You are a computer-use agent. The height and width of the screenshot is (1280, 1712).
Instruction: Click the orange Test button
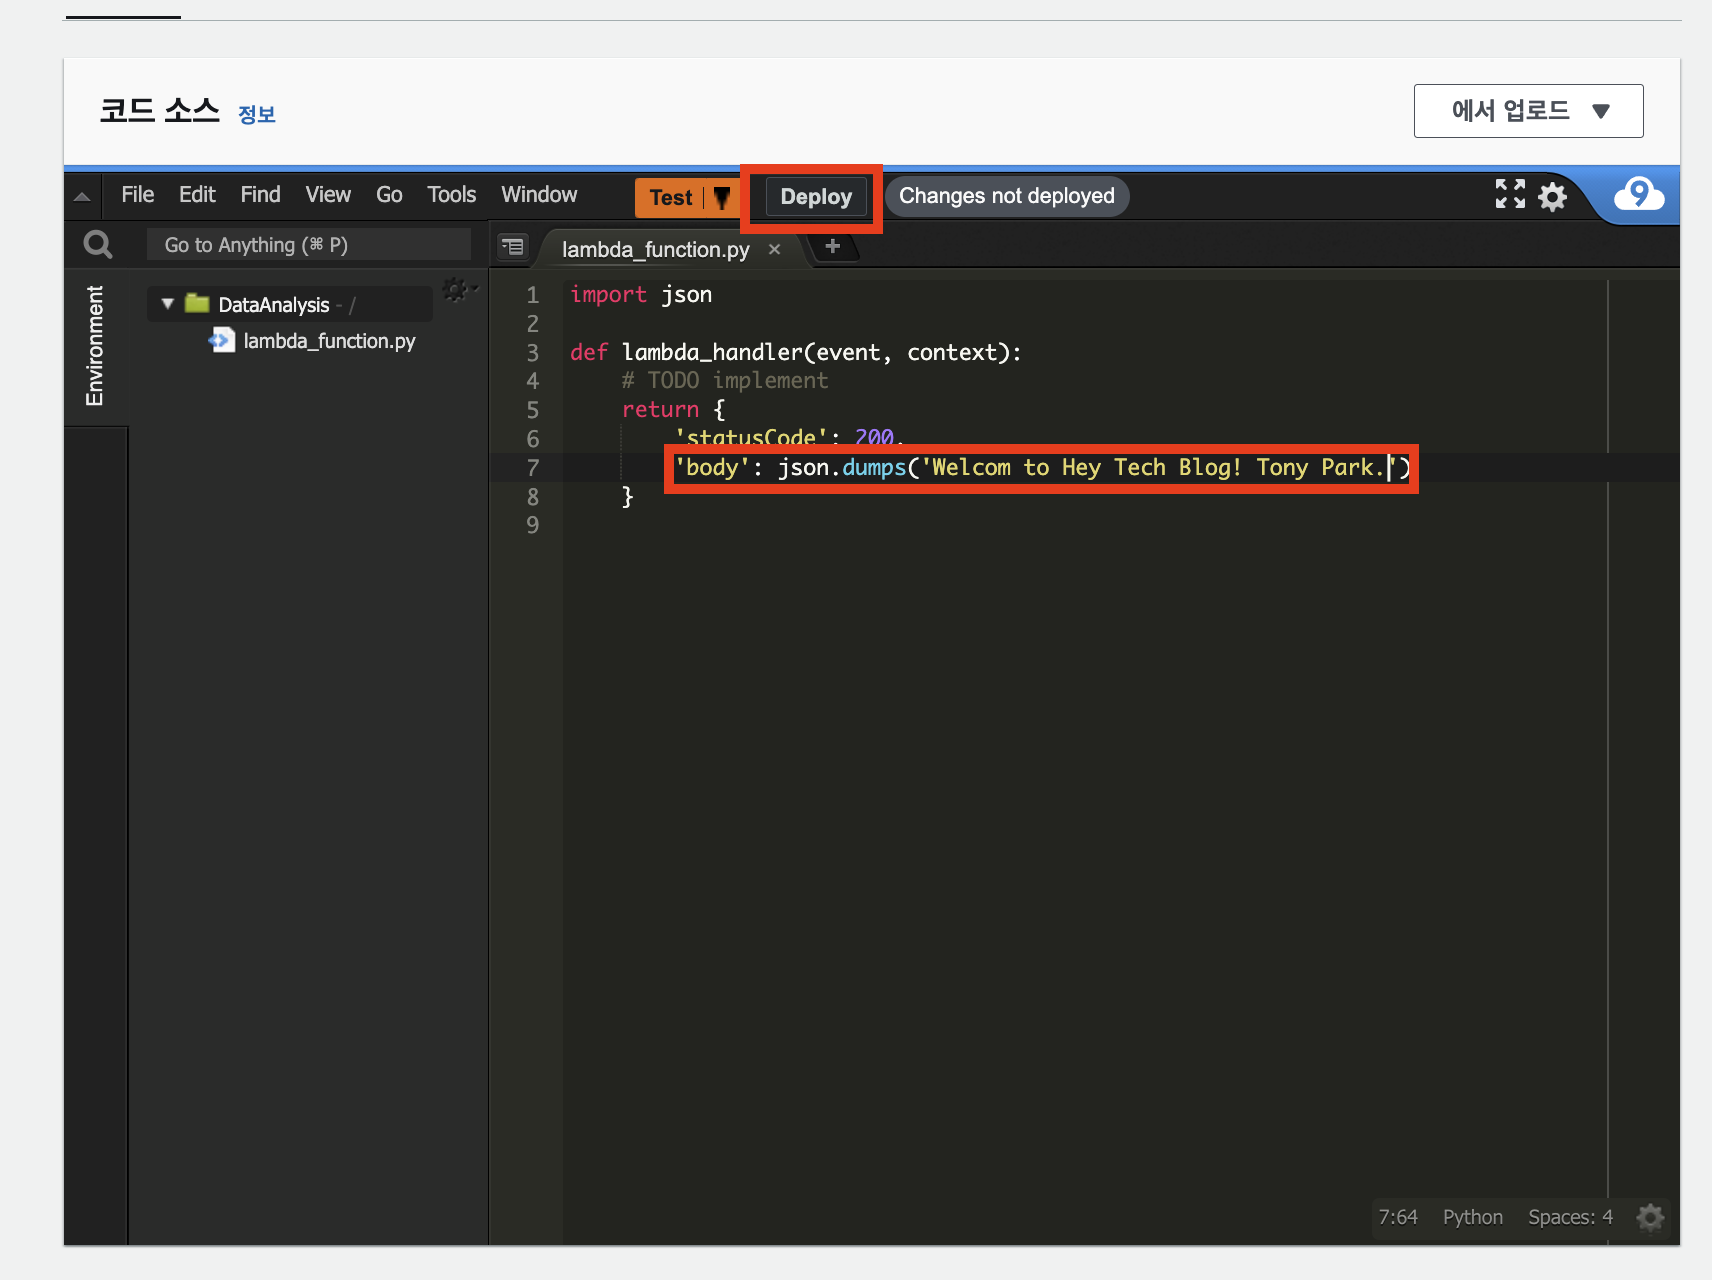pos(670,197)
